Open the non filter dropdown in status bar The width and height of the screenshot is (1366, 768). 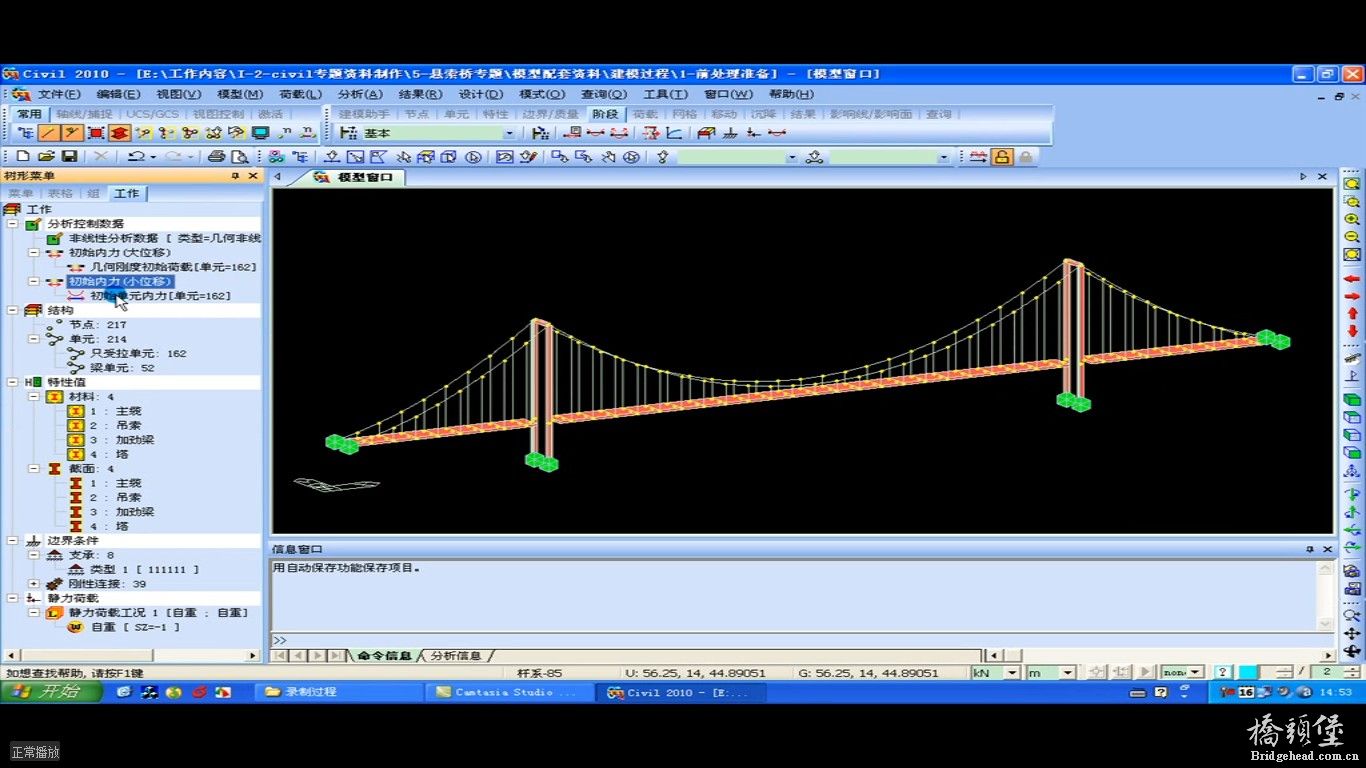(1197, 673)
